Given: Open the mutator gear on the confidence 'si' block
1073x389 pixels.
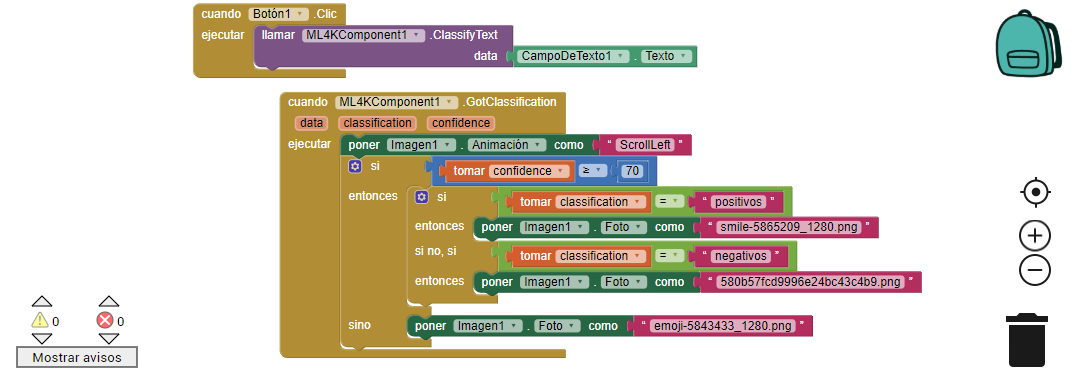Looking at the screenshot, I should pos(354,166).
